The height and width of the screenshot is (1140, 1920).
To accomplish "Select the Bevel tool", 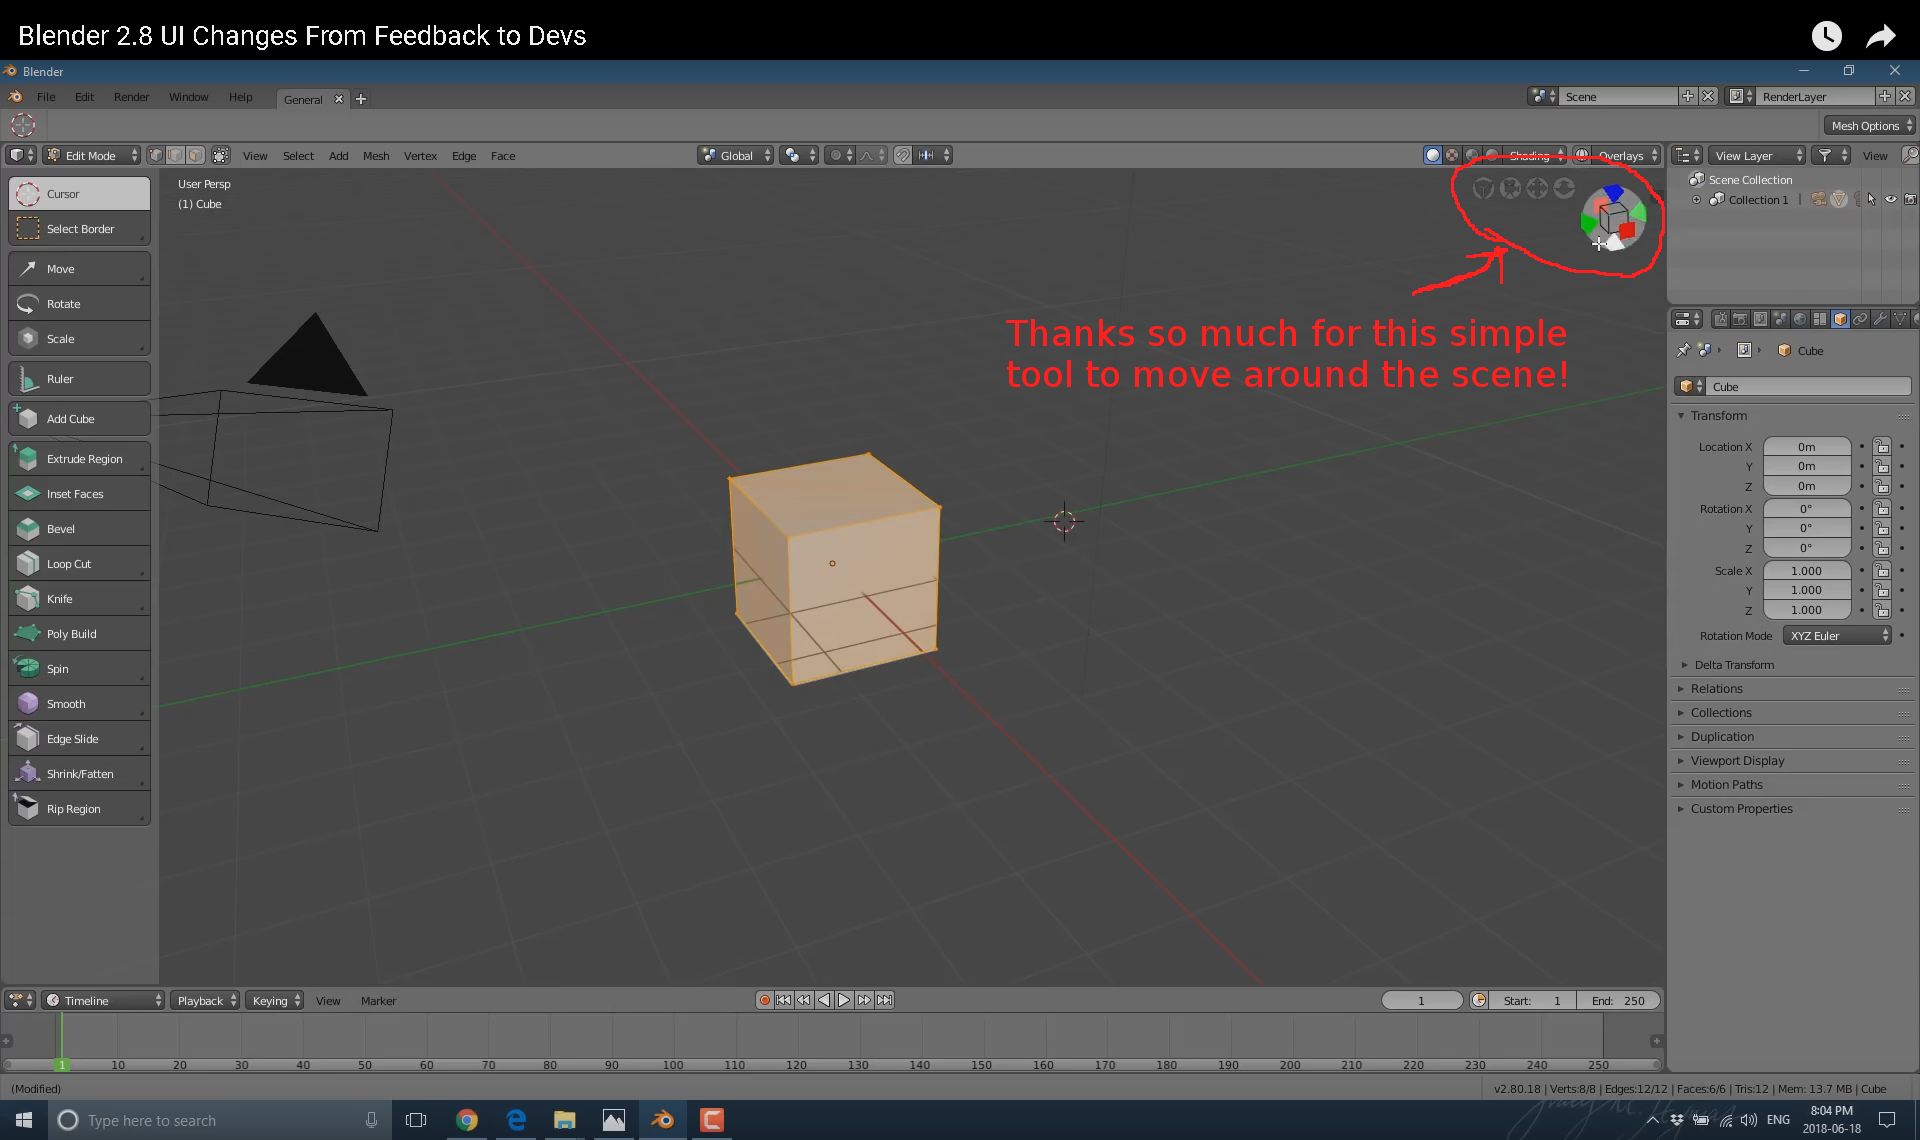I will pos(78,529).
